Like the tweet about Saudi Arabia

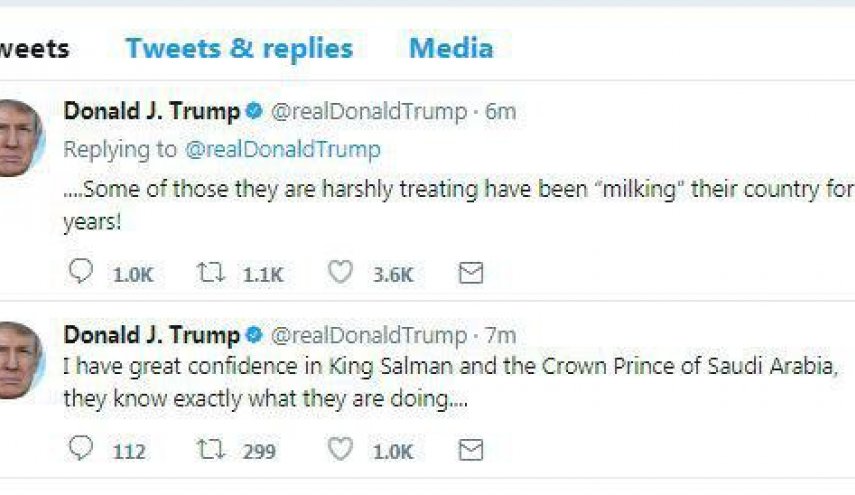tap(340, 449)
